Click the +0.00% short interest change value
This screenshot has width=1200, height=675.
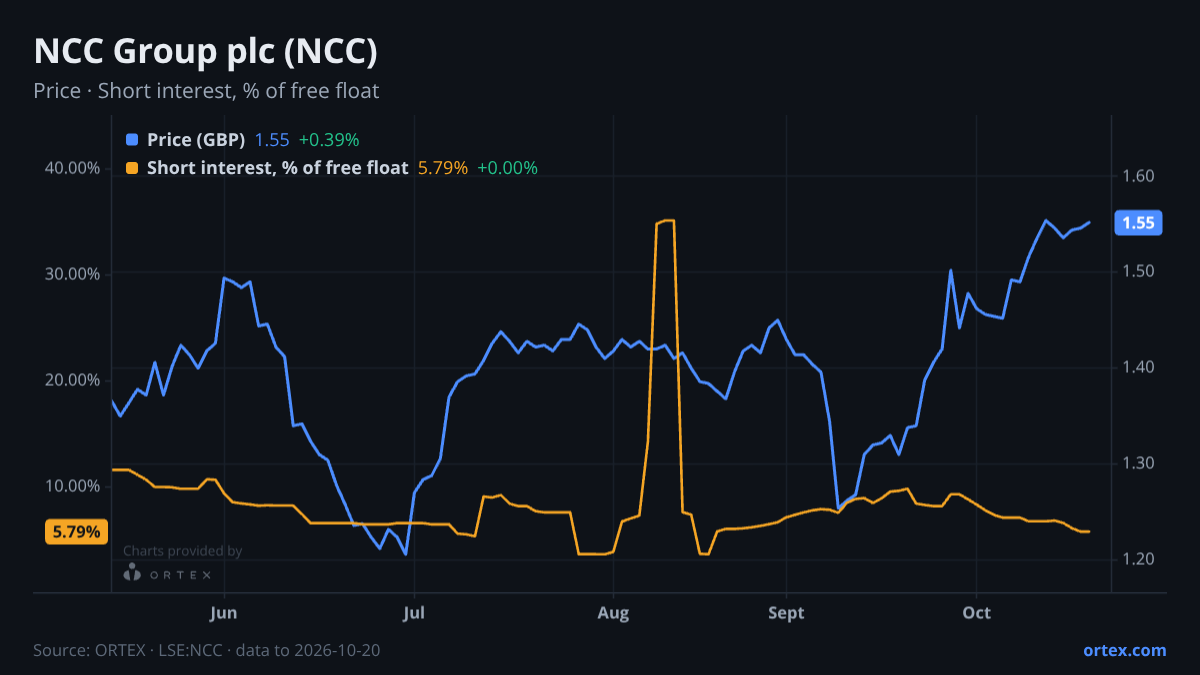[x=507, y=168]
